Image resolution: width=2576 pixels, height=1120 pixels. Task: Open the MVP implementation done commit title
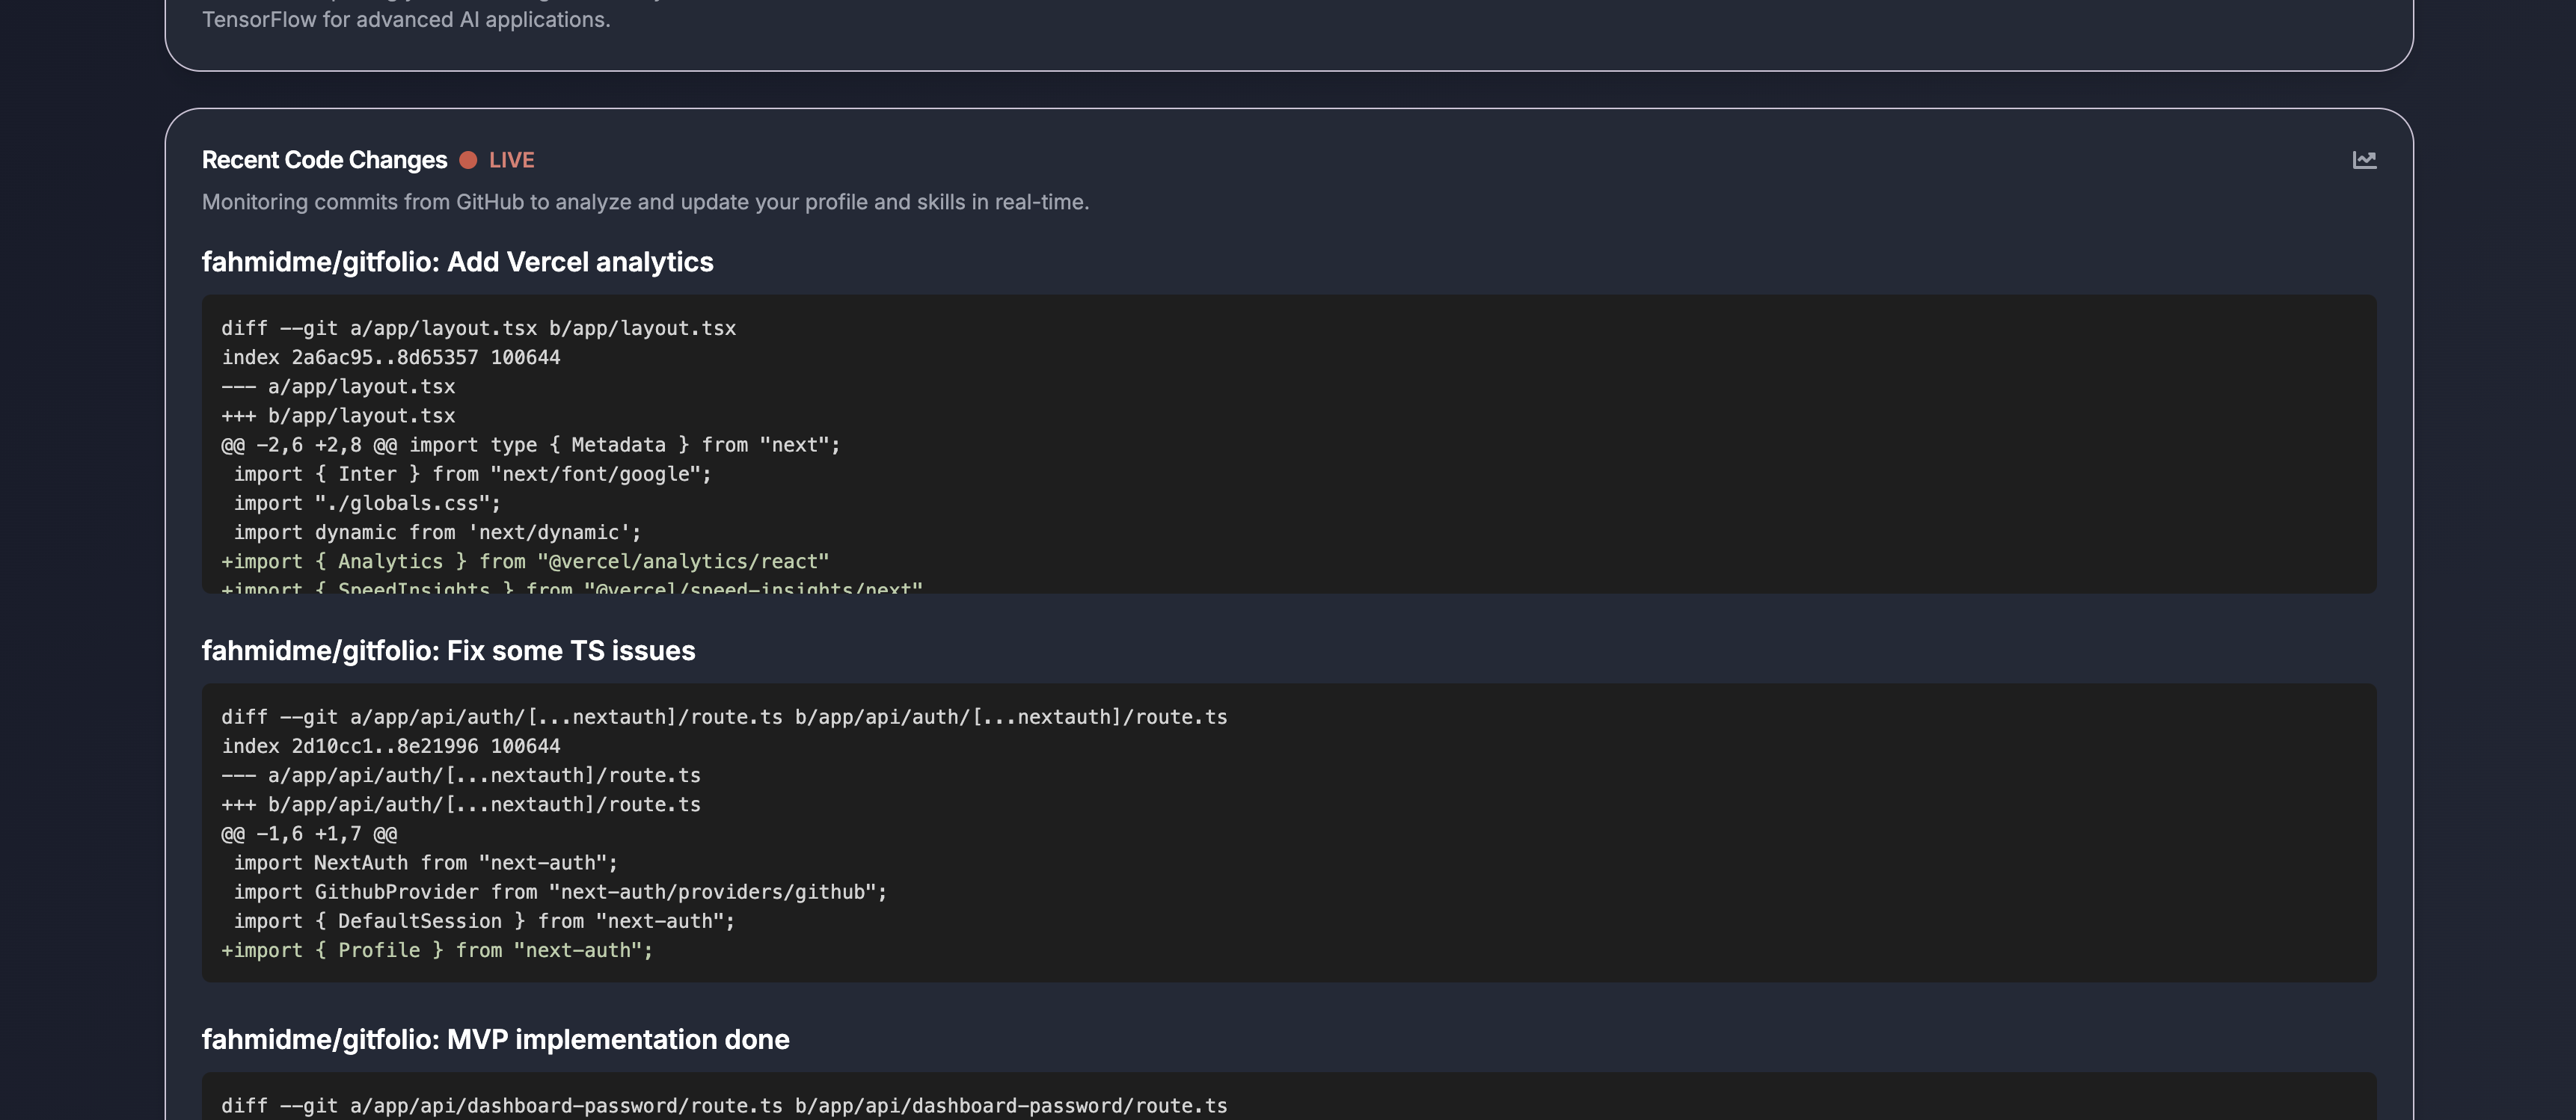[x=495, y=1040]
